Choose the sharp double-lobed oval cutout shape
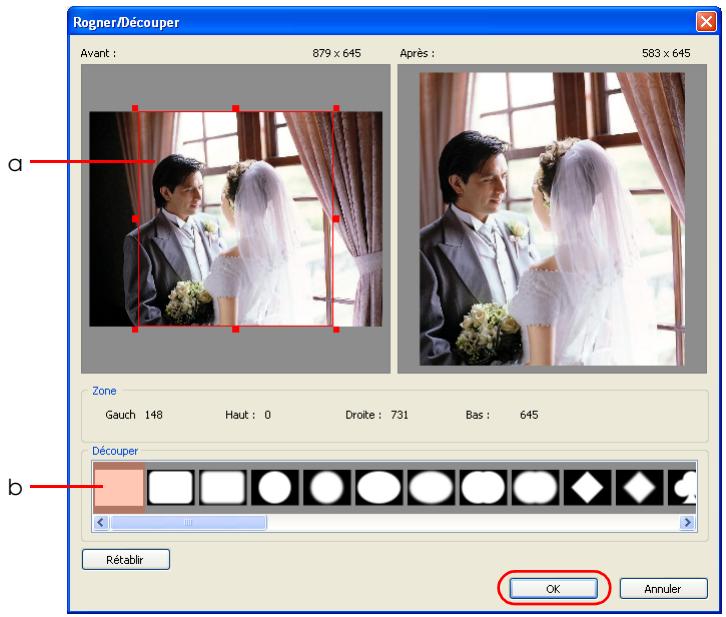The height and width of the screenshot is (617, 726). click(483, 487)
